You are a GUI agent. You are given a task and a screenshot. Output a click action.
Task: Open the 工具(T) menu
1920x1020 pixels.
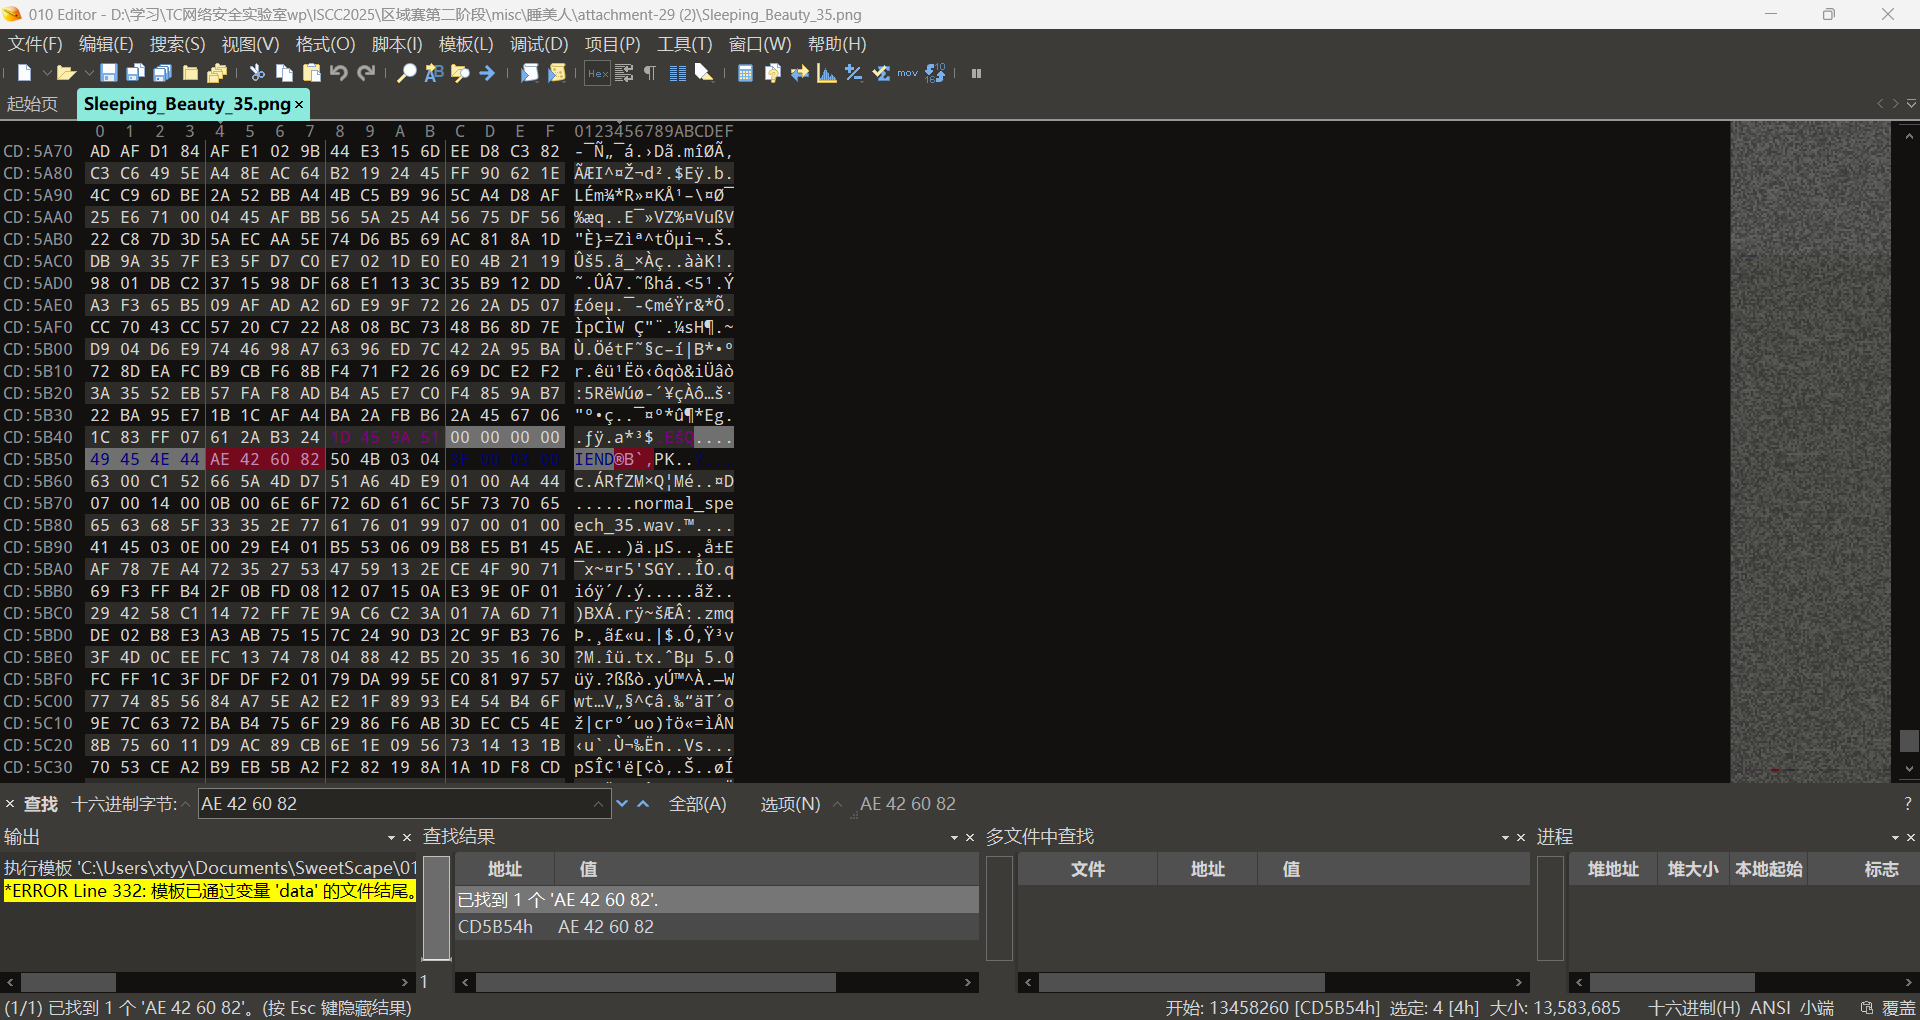click(x=684, y=44)
